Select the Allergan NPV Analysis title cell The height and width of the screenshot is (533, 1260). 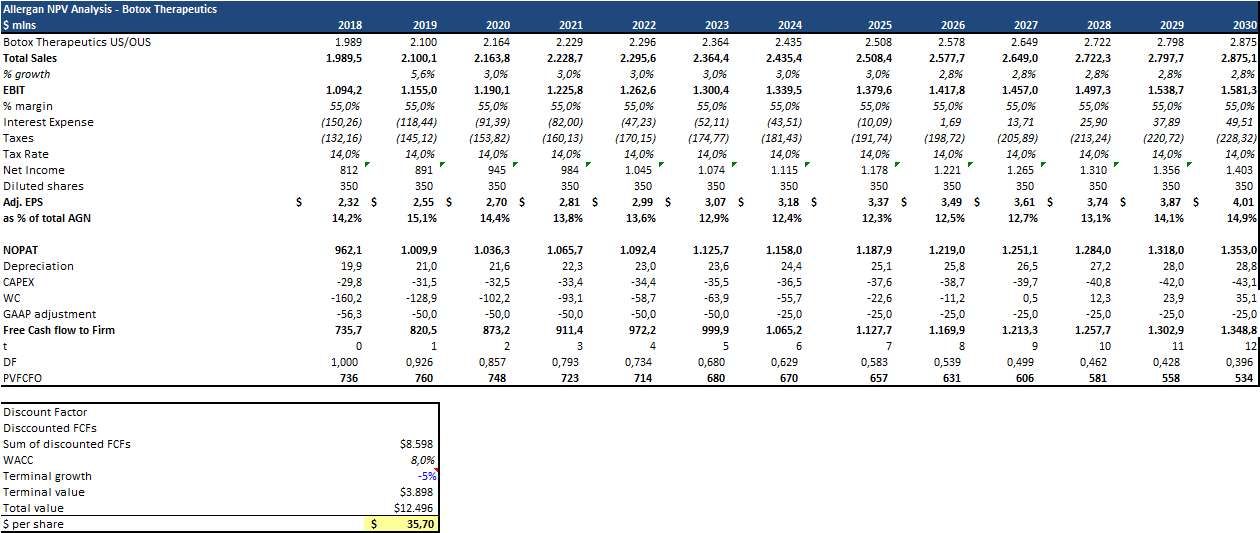pos(110,9)
